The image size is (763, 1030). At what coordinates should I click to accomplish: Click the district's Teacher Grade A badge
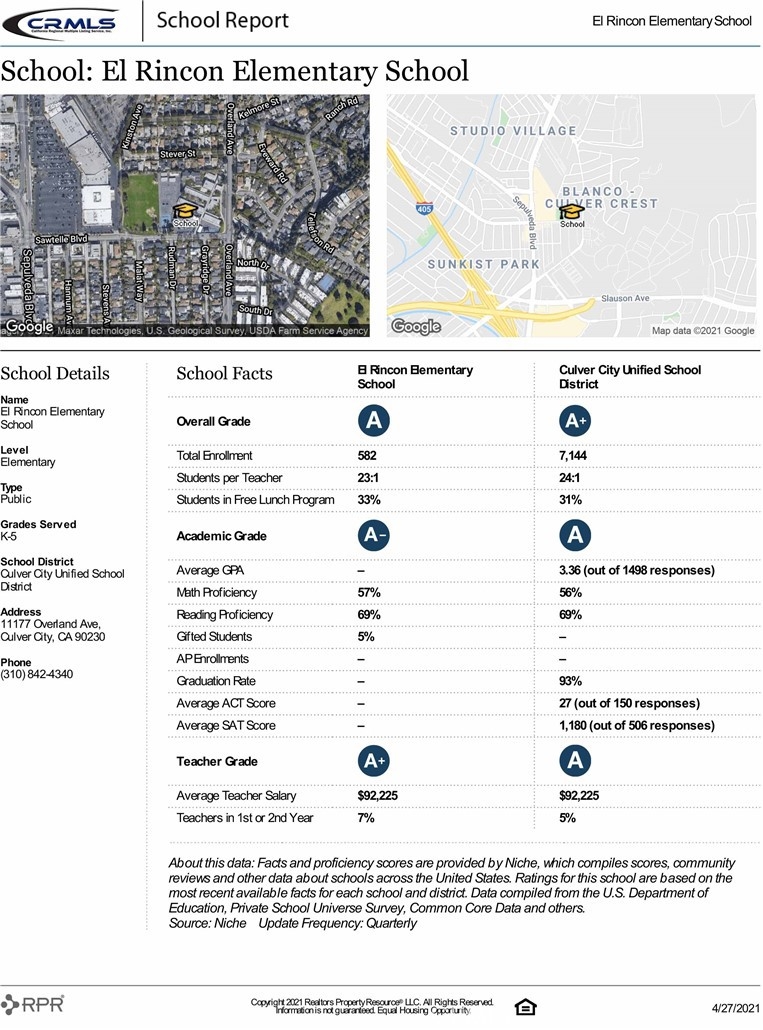[575, 761]
